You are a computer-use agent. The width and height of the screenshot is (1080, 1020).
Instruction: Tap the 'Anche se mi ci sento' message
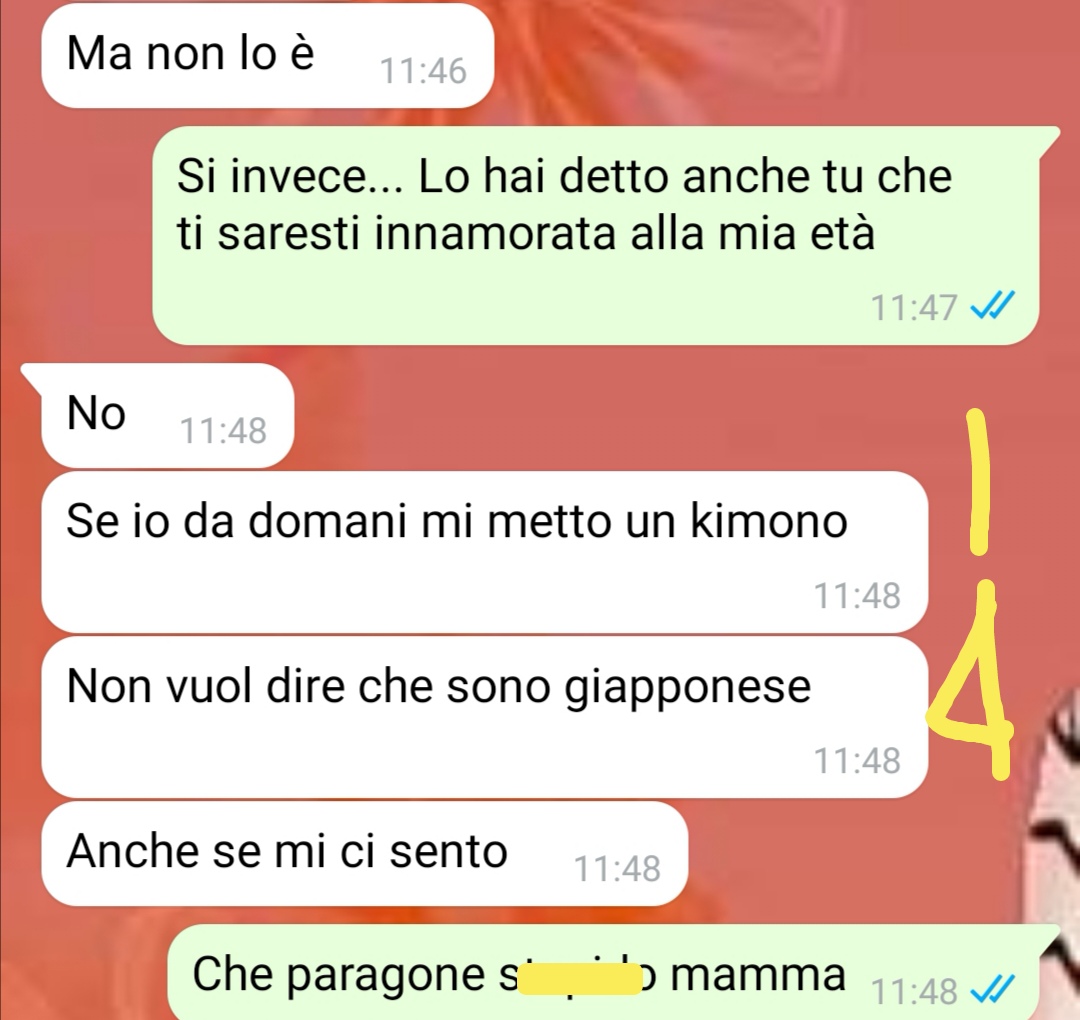(364, 853)
